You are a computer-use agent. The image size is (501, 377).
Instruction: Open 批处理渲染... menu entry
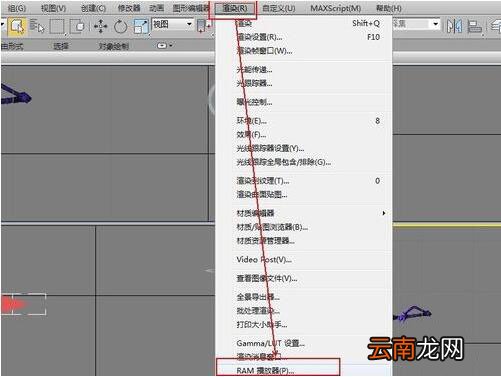[x=304, y=311]
